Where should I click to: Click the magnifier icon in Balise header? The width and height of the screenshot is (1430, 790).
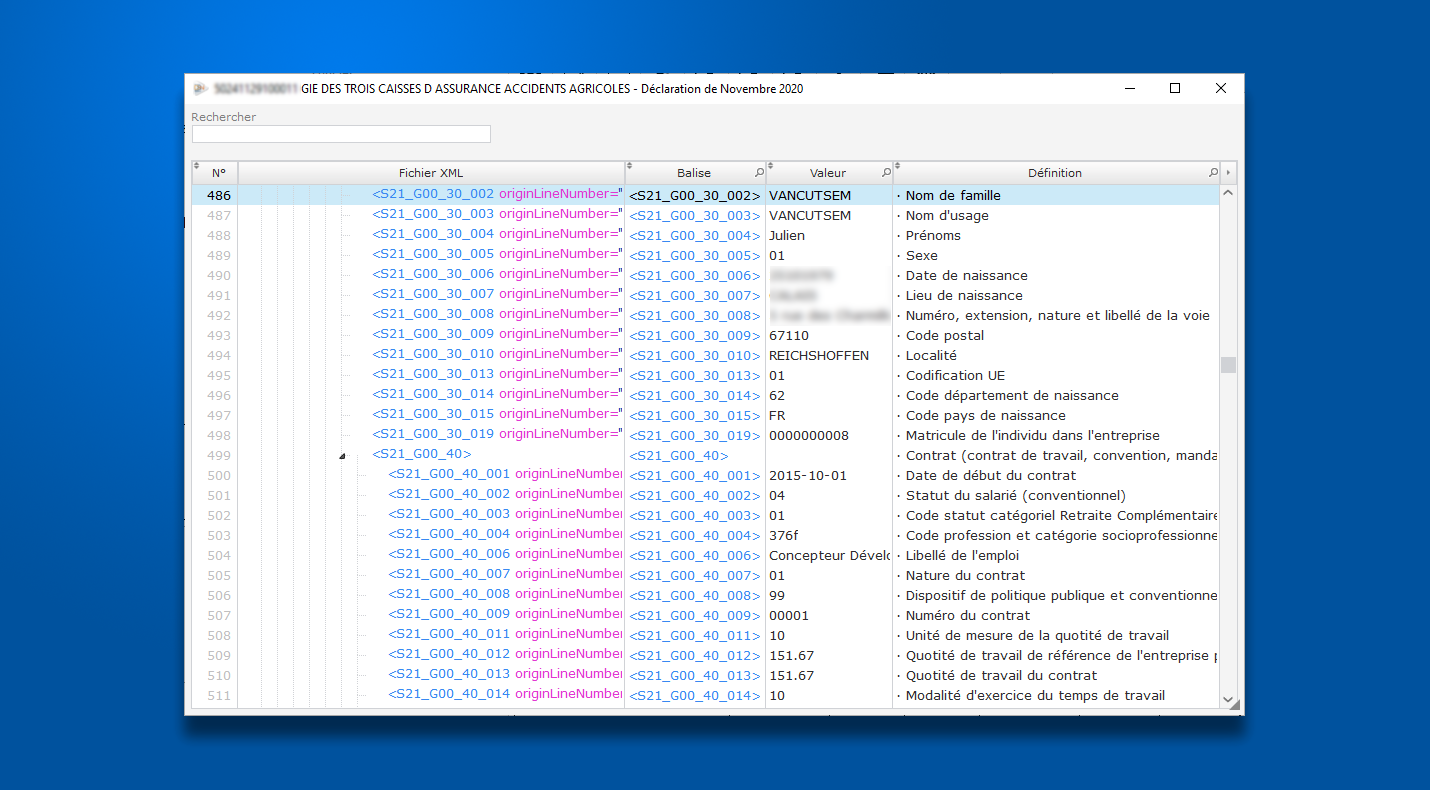tap(759, 173)
